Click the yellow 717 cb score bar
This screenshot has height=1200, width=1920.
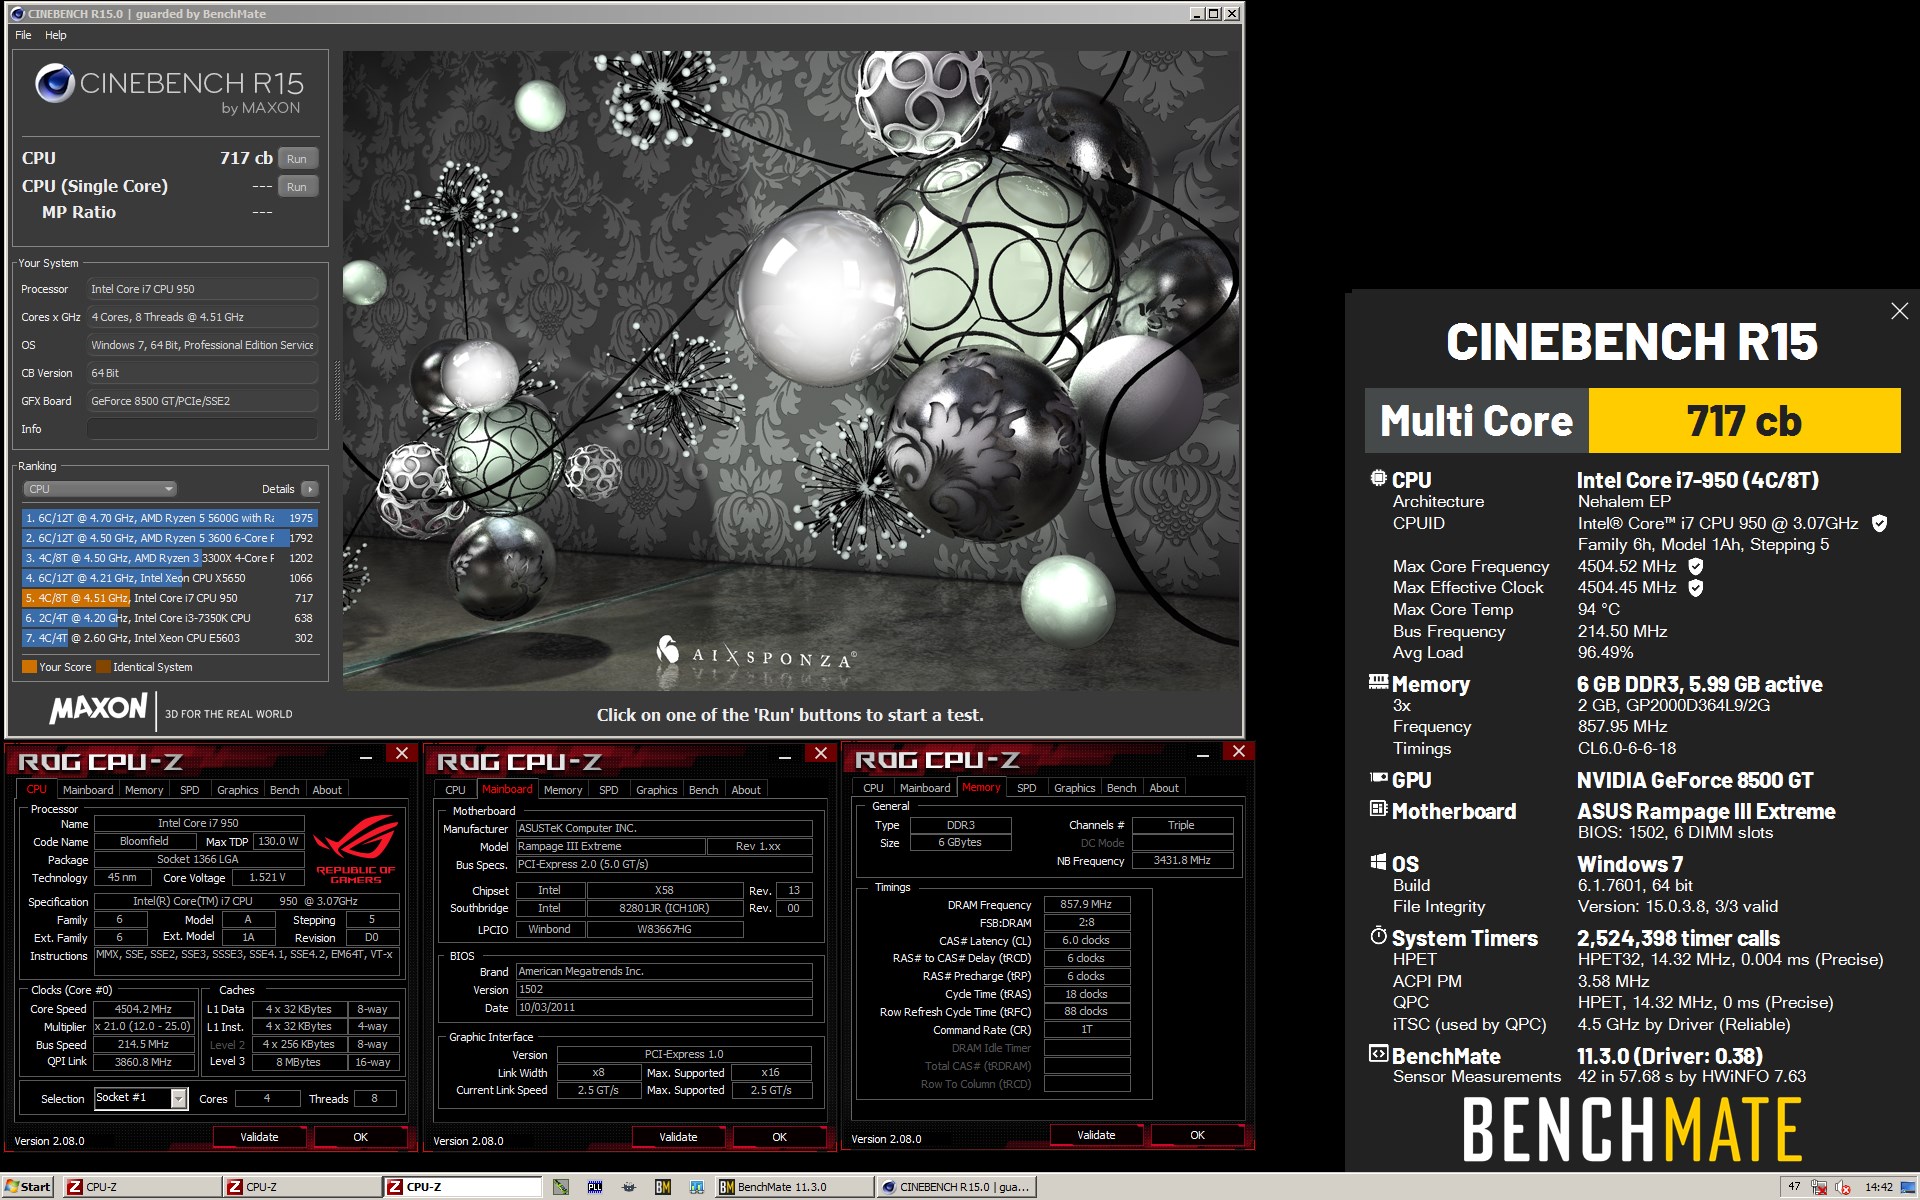tap(1744, 421)
